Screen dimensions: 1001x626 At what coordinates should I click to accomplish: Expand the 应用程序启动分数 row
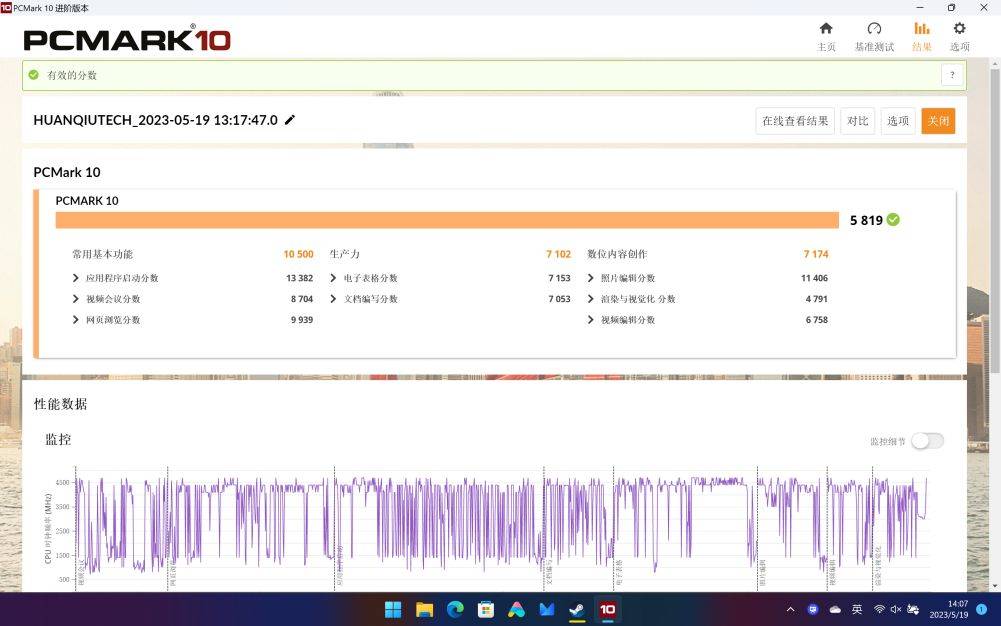coord(76,278)
